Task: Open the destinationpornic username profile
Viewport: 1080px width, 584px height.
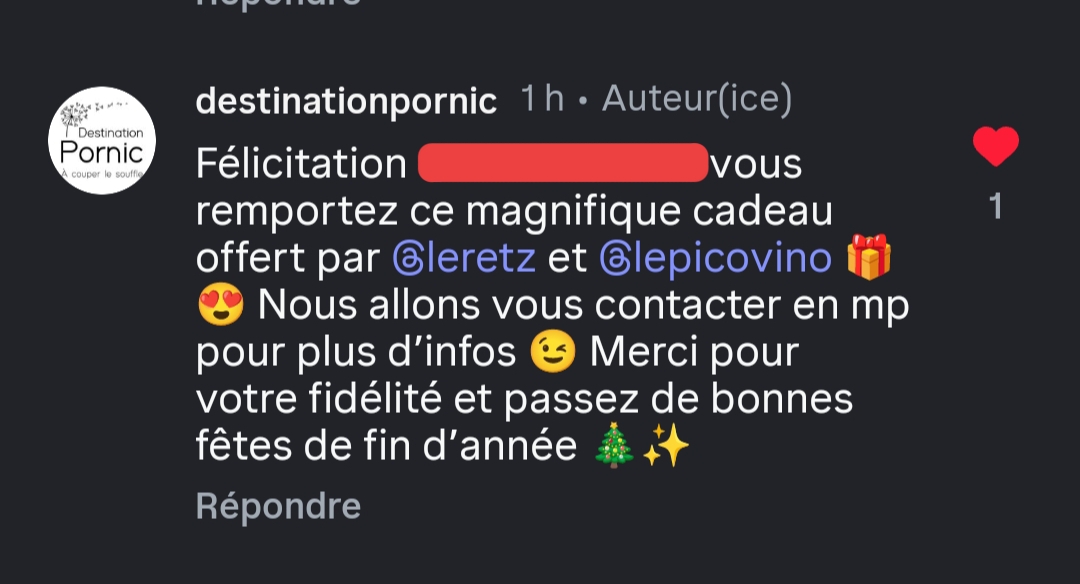Action: point(346,101)
